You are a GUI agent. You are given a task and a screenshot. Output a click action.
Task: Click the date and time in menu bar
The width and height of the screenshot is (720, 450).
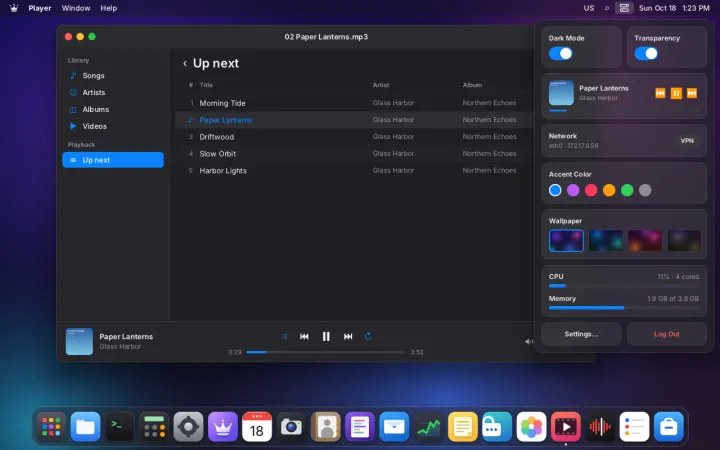[674, 8]
